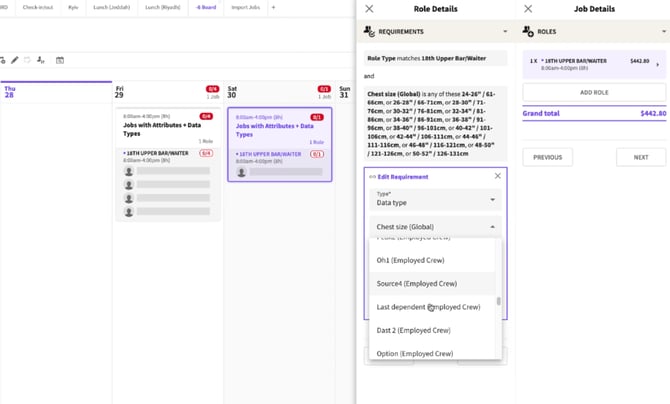This screenshot has width=670, height=404.
Task: Click the dropdown list scrollbar thumb
Action: (x=498, y=301)
